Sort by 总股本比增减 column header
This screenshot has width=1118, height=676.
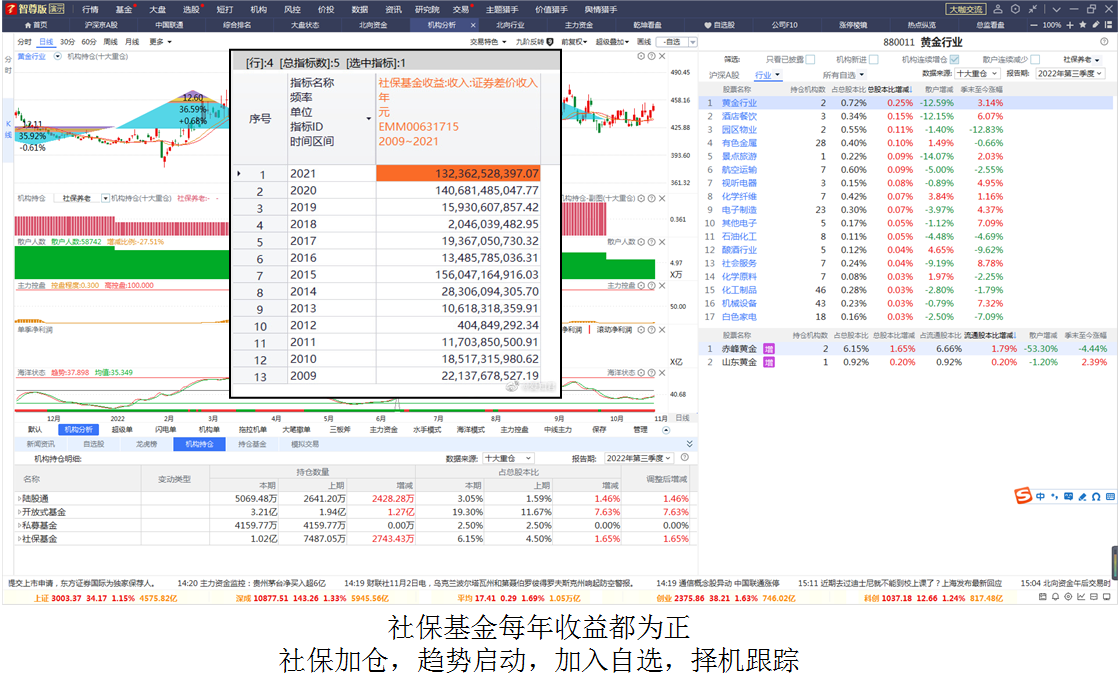[890, 90]
